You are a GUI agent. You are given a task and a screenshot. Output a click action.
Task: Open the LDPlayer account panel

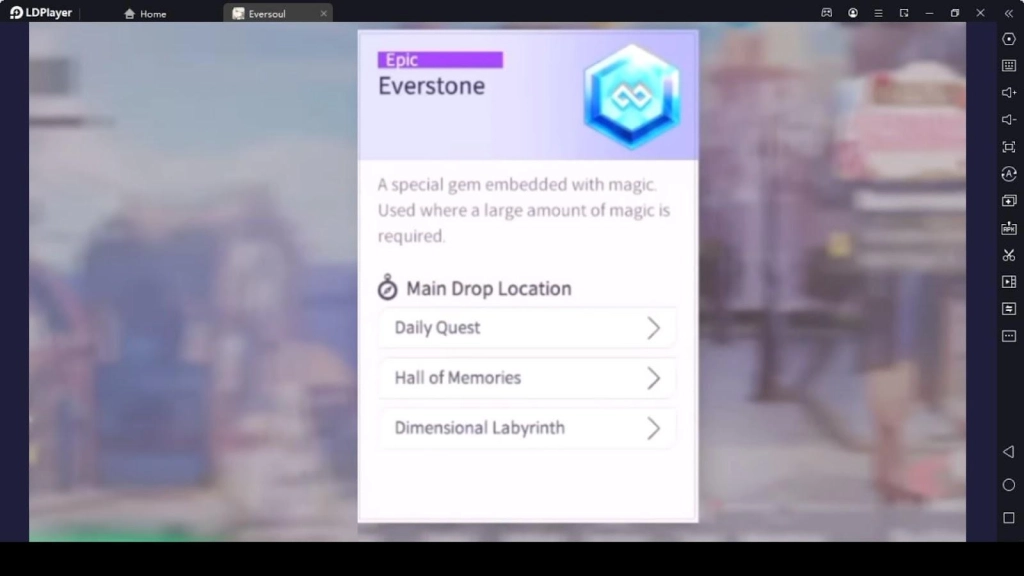tap(852, 13)
